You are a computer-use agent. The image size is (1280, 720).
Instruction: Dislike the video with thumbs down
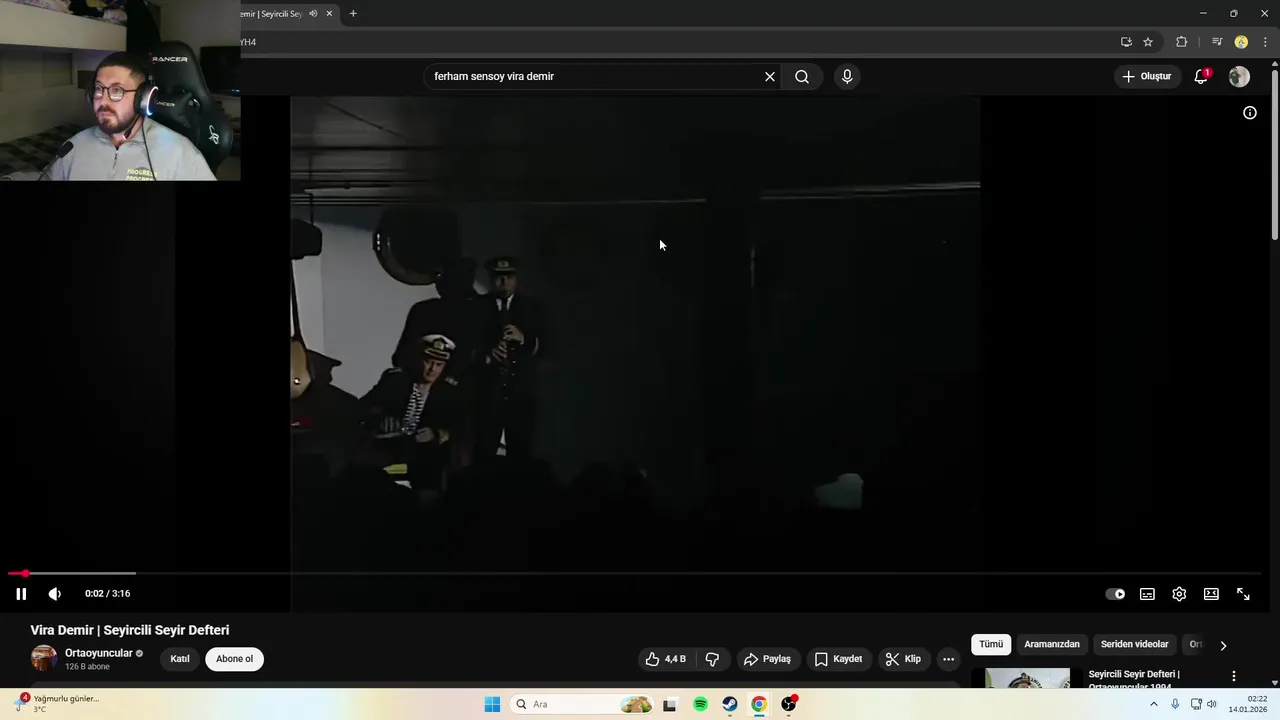[712, 659]
